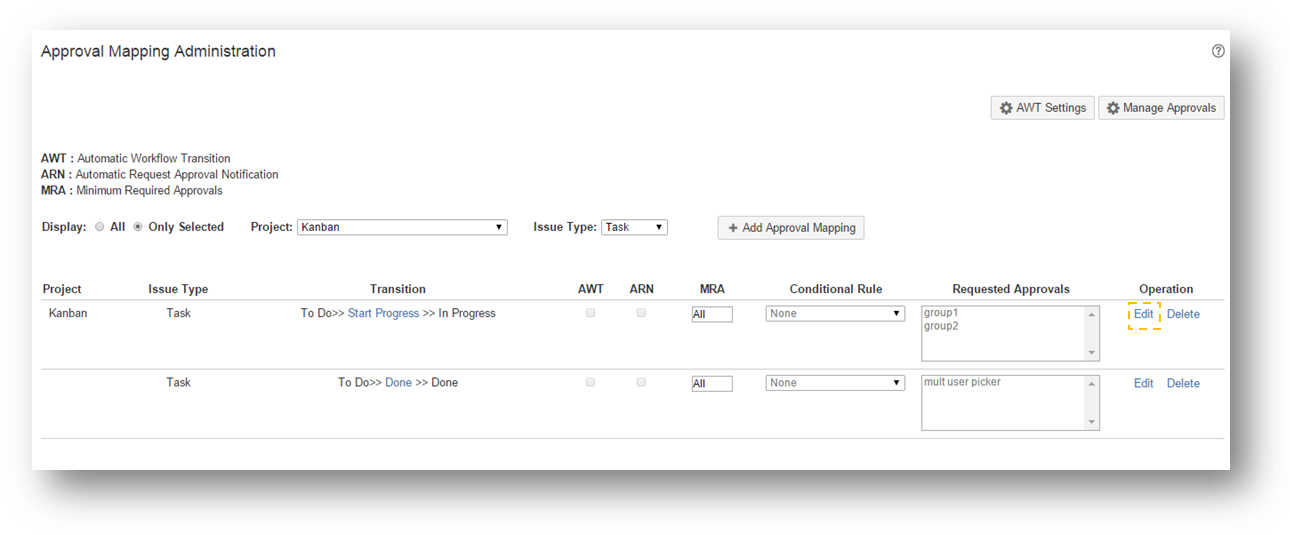
Task: Toggle AWT checkbox for Done transition row
Action: click(x=590, y=382)
